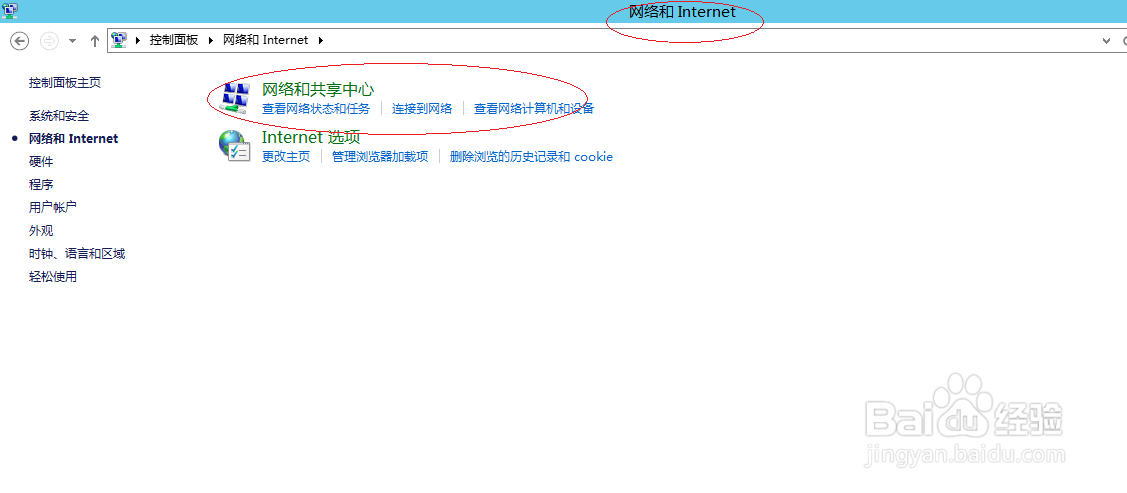The height and width of the screenshot is (493, 1127).
Task: Open 程序 category in the sidebar
Action: pyautogui.click(x=41, y=185)
